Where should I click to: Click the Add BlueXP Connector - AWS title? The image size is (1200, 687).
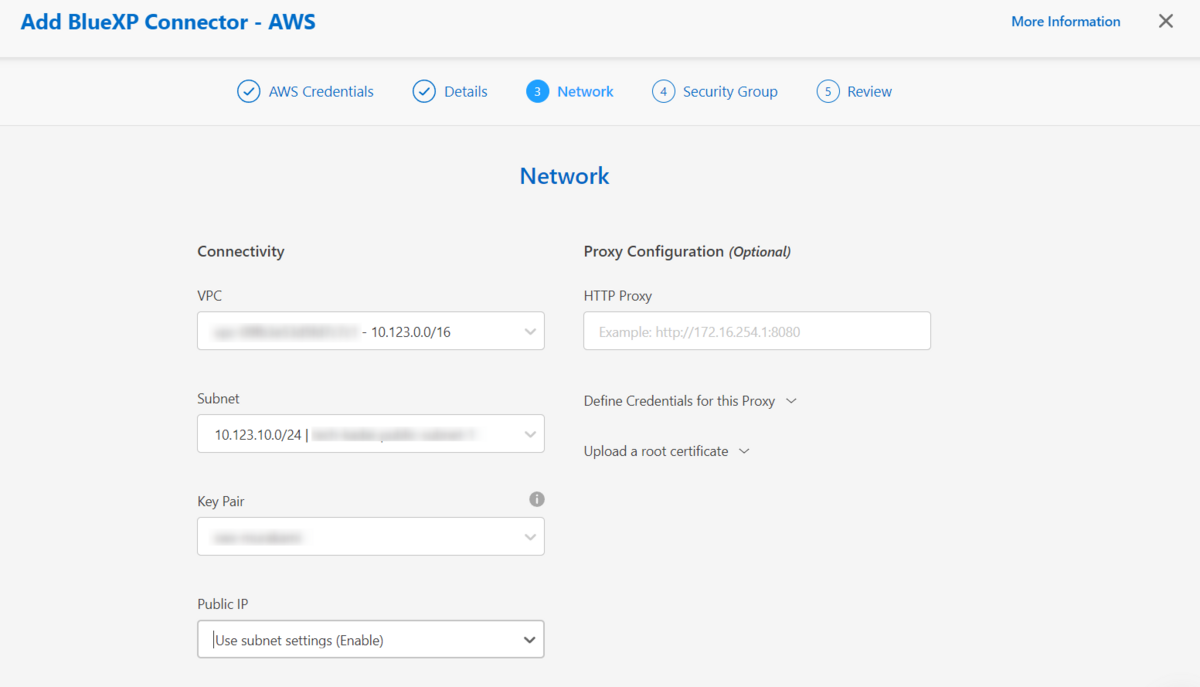[x=168, y=21]
